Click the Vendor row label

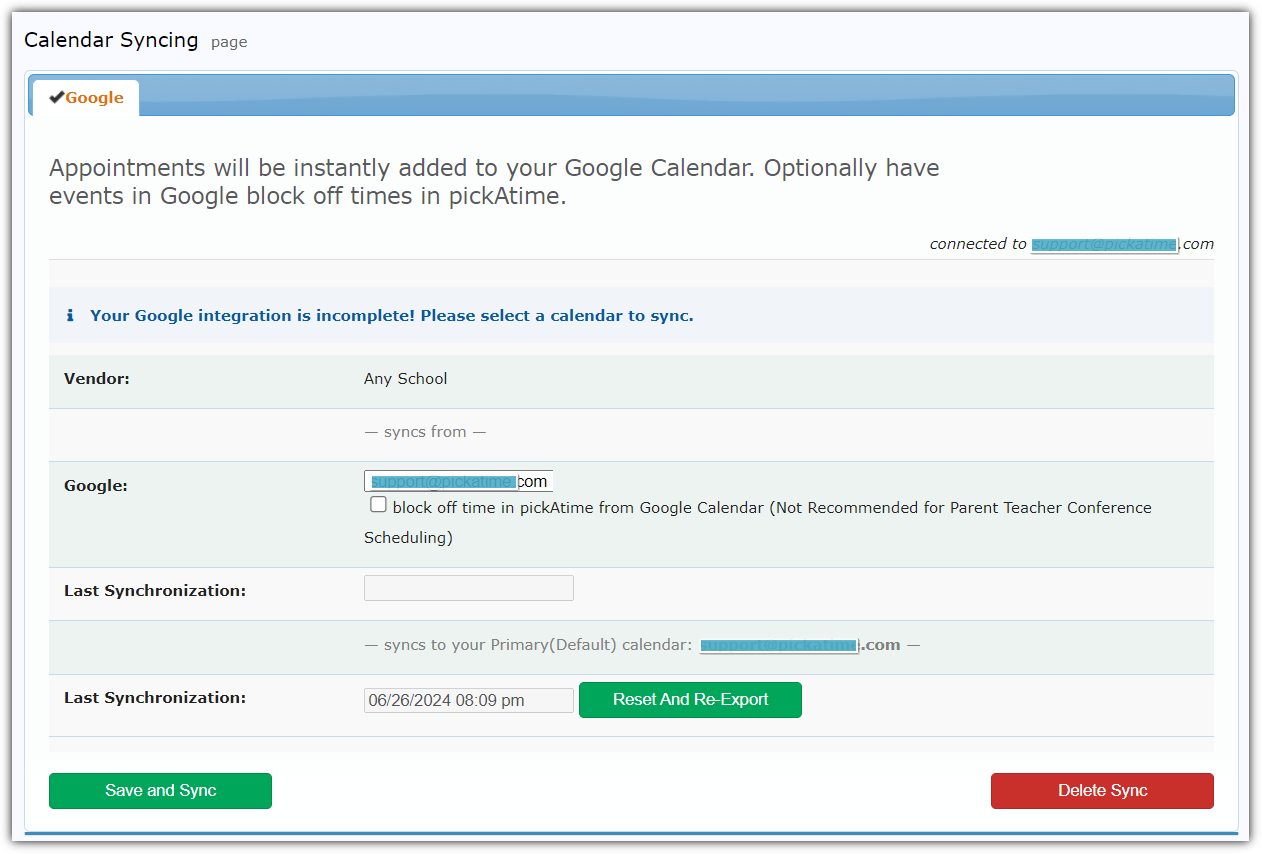[x=97, y=379]
